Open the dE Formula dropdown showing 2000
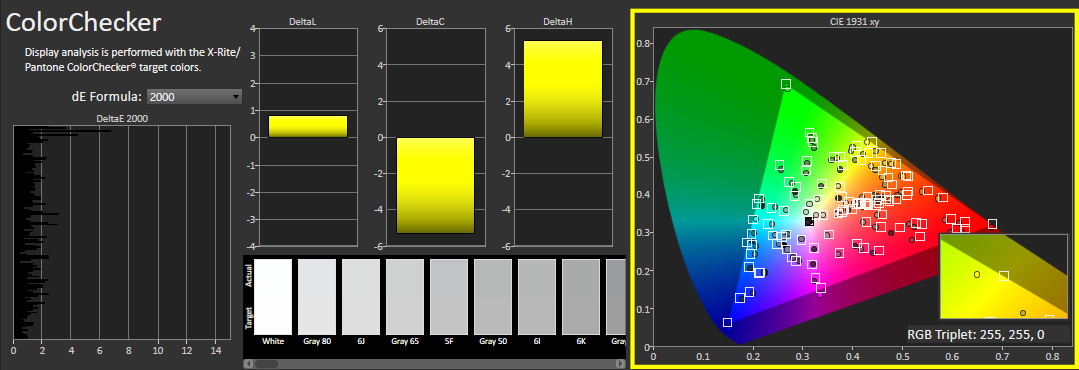The image size is (1079, 370). pos(195,97)
